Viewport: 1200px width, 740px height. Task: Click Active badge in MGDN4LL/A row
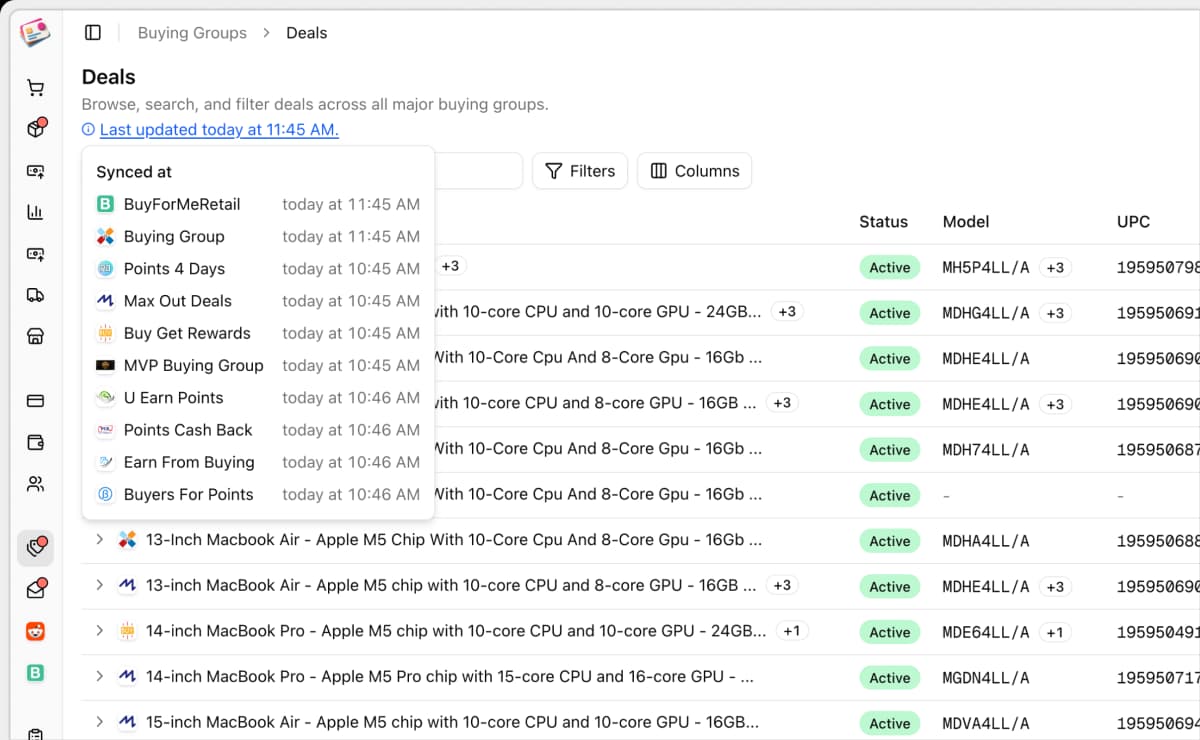(x=889, y=678)
